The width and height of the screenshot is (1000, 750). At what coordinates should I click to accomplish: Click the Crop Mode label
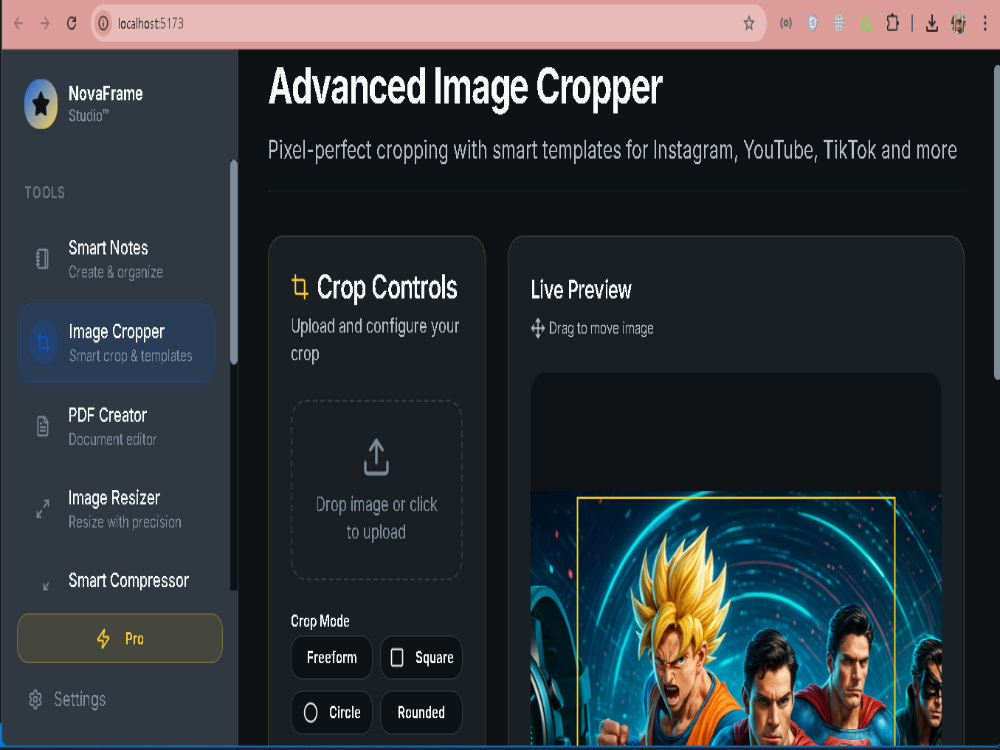pos(320,621)
